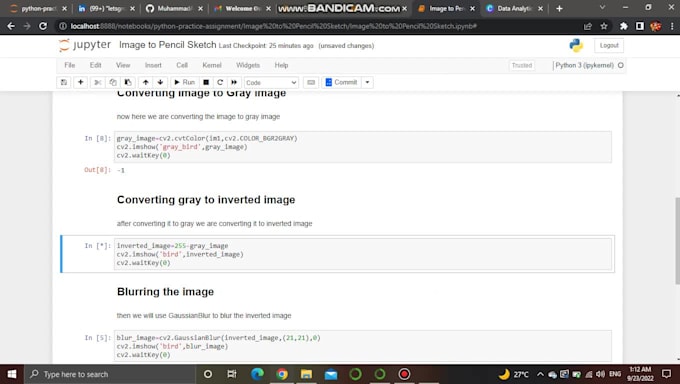
Task: Toggle the browser side panel icon
Action: (x=640, y=26)
